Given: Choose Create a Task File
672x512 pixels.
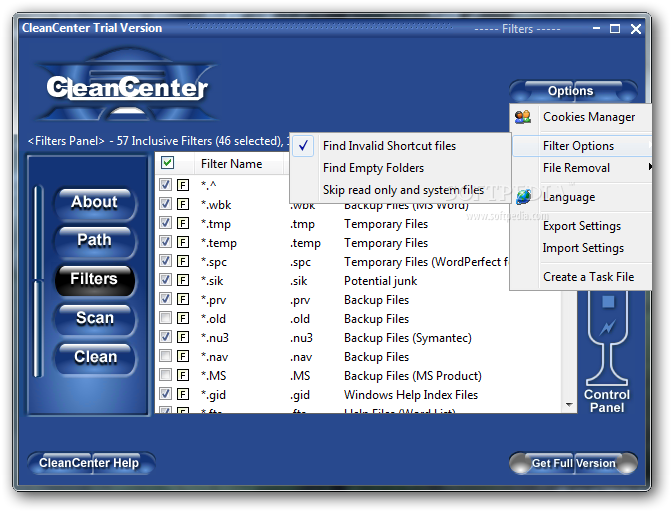Looking at the screenshot, I should click(x=582, y=277).
